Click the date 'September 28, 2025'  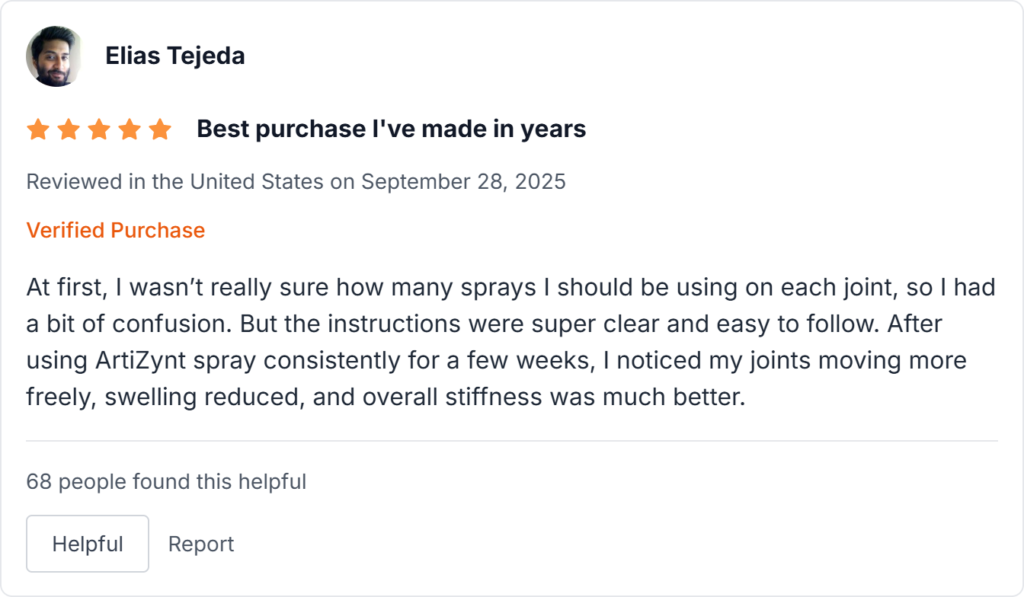tap(464, 182)
